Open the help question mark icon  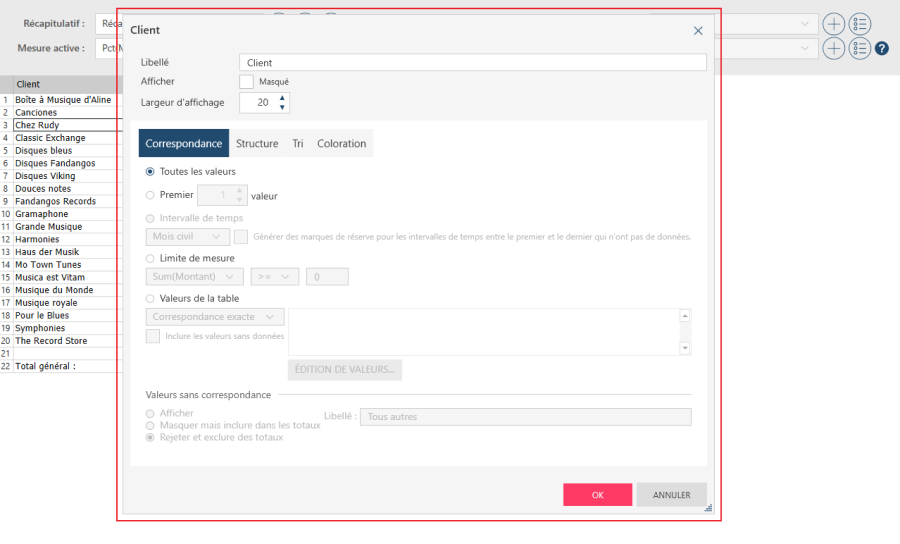coord(882,49)
